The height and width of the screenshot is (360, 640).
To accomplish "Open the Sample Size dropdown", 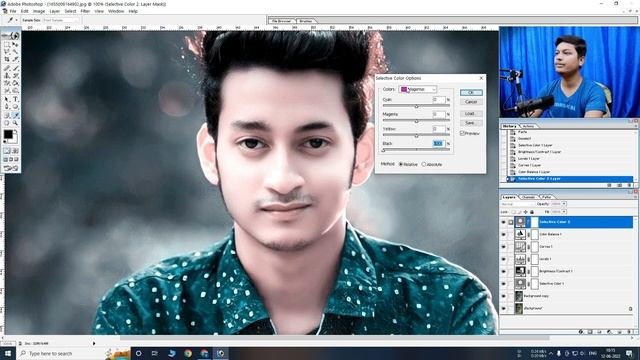I will click(x=61, y=20).
